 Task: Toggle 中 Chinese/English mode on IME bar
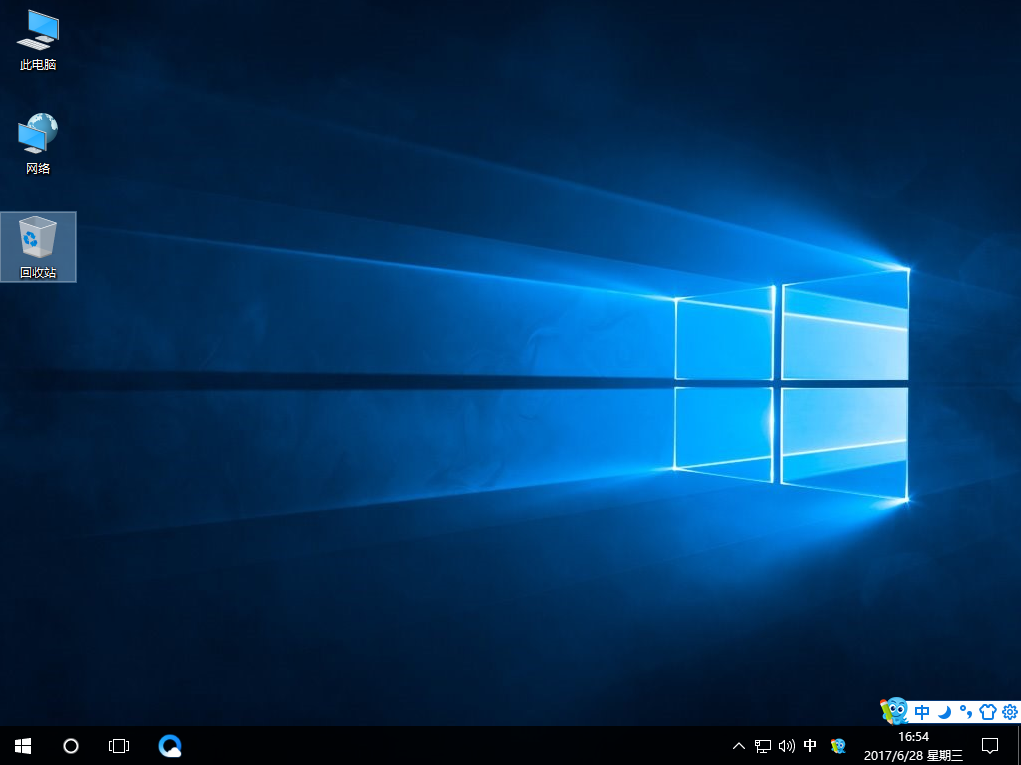pyautogui.click(x=922, y=712)
